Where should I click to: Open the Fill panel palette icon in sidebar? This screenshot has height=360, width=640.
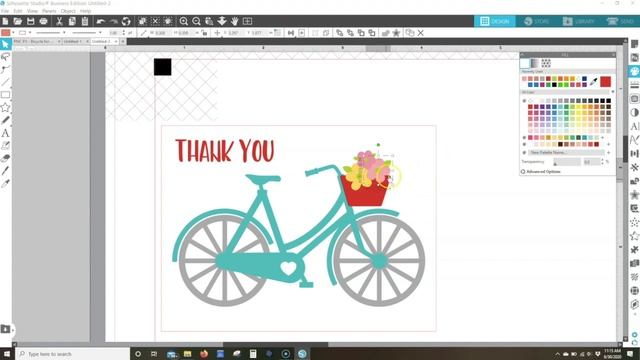click(x=634, y=71)
